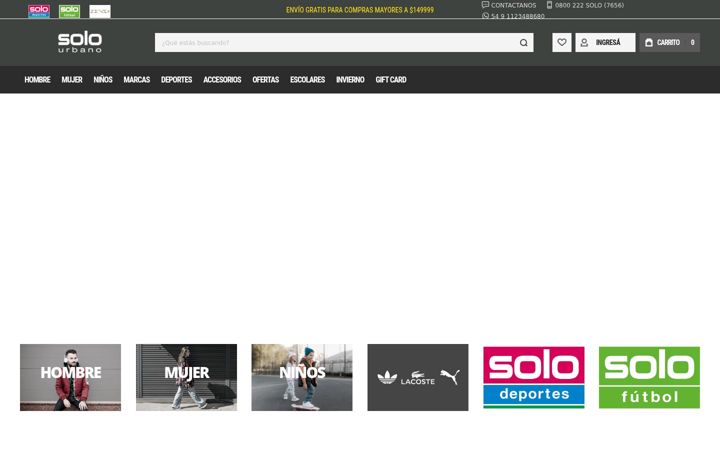Open the Ofertas menu
Viewport: 720px width, 450px height.
tap(265, 79)
